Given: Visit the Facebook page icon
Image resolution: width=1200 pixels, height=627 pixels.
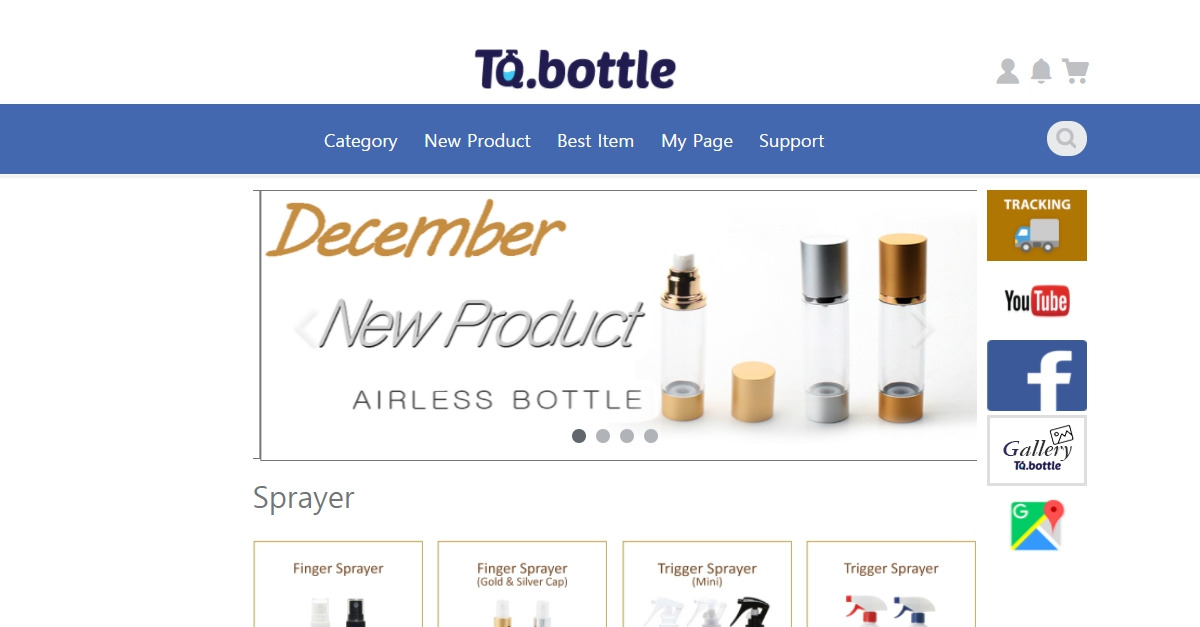Looking at the screenshot, I should pyautogui.click(x=1037, y=375).
